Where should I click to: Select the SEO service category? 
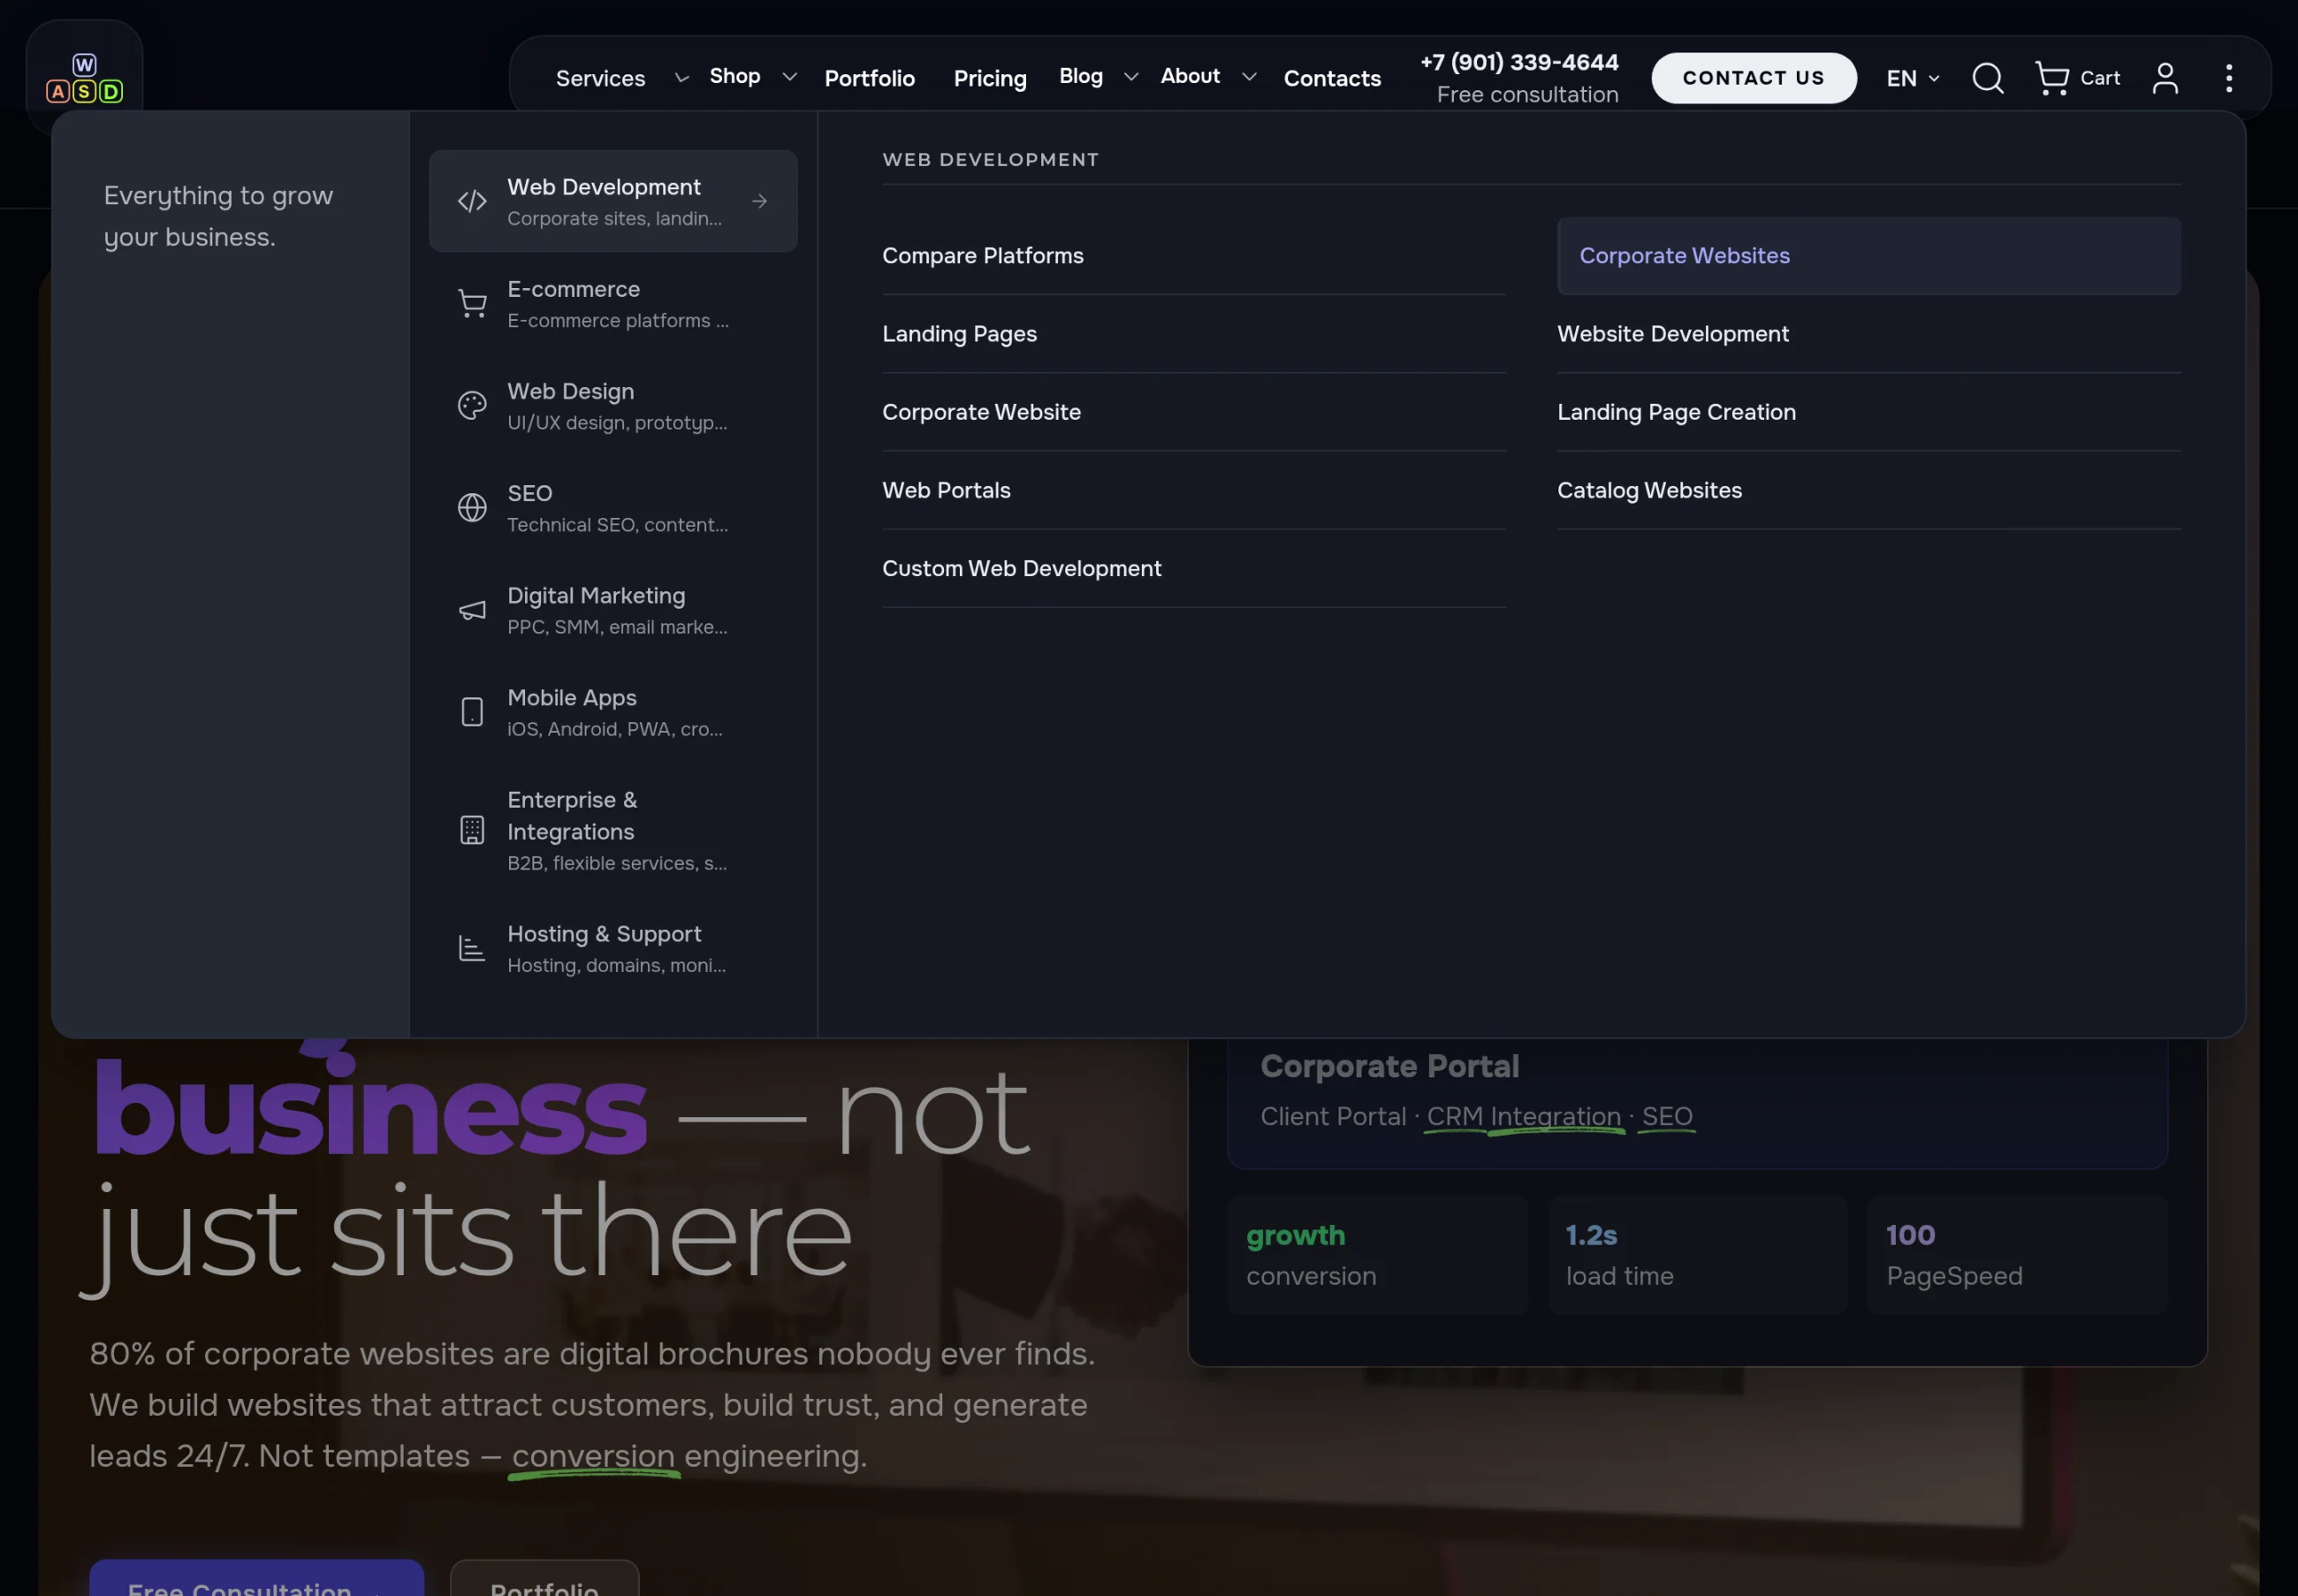(x=613, y=507)
